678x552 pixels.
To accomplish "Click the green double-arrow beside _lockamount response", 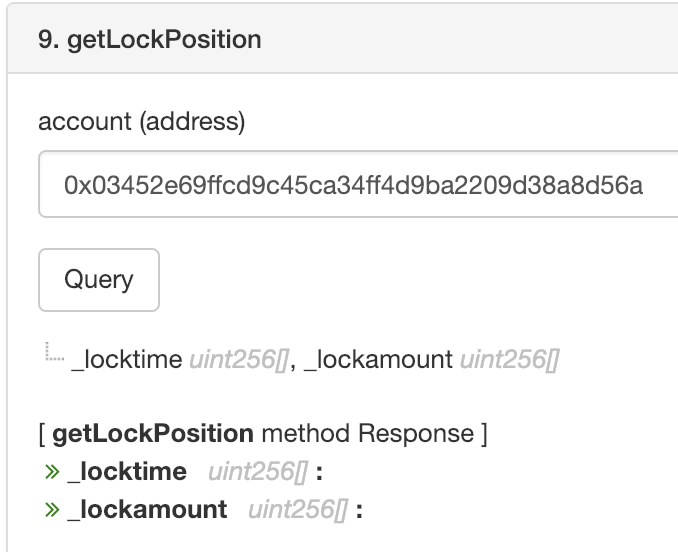I will (52, 509).
